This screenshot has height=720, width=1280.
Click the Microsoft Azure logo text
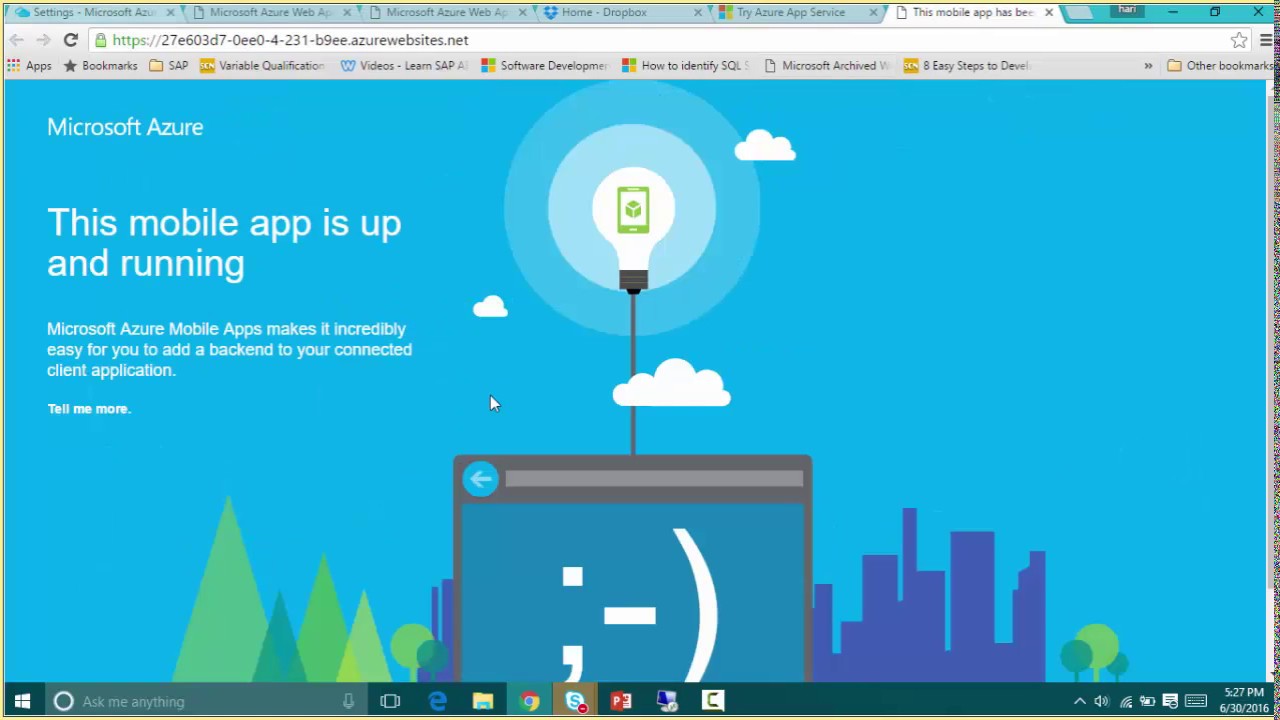[x=125, y=127]
